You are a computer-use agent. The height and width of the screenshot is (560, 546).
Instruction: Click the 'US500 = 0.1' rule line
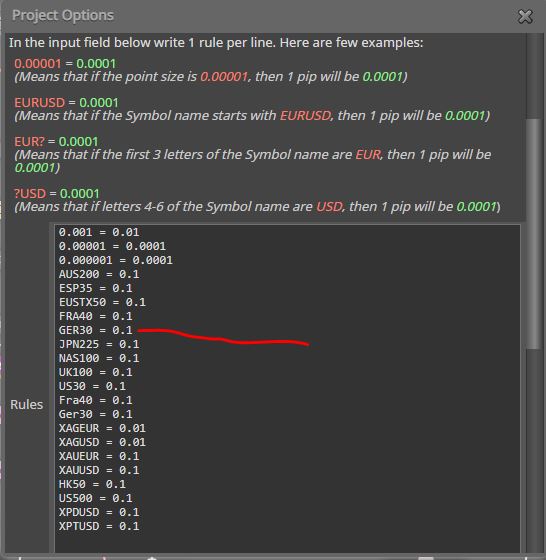[95, 498]
